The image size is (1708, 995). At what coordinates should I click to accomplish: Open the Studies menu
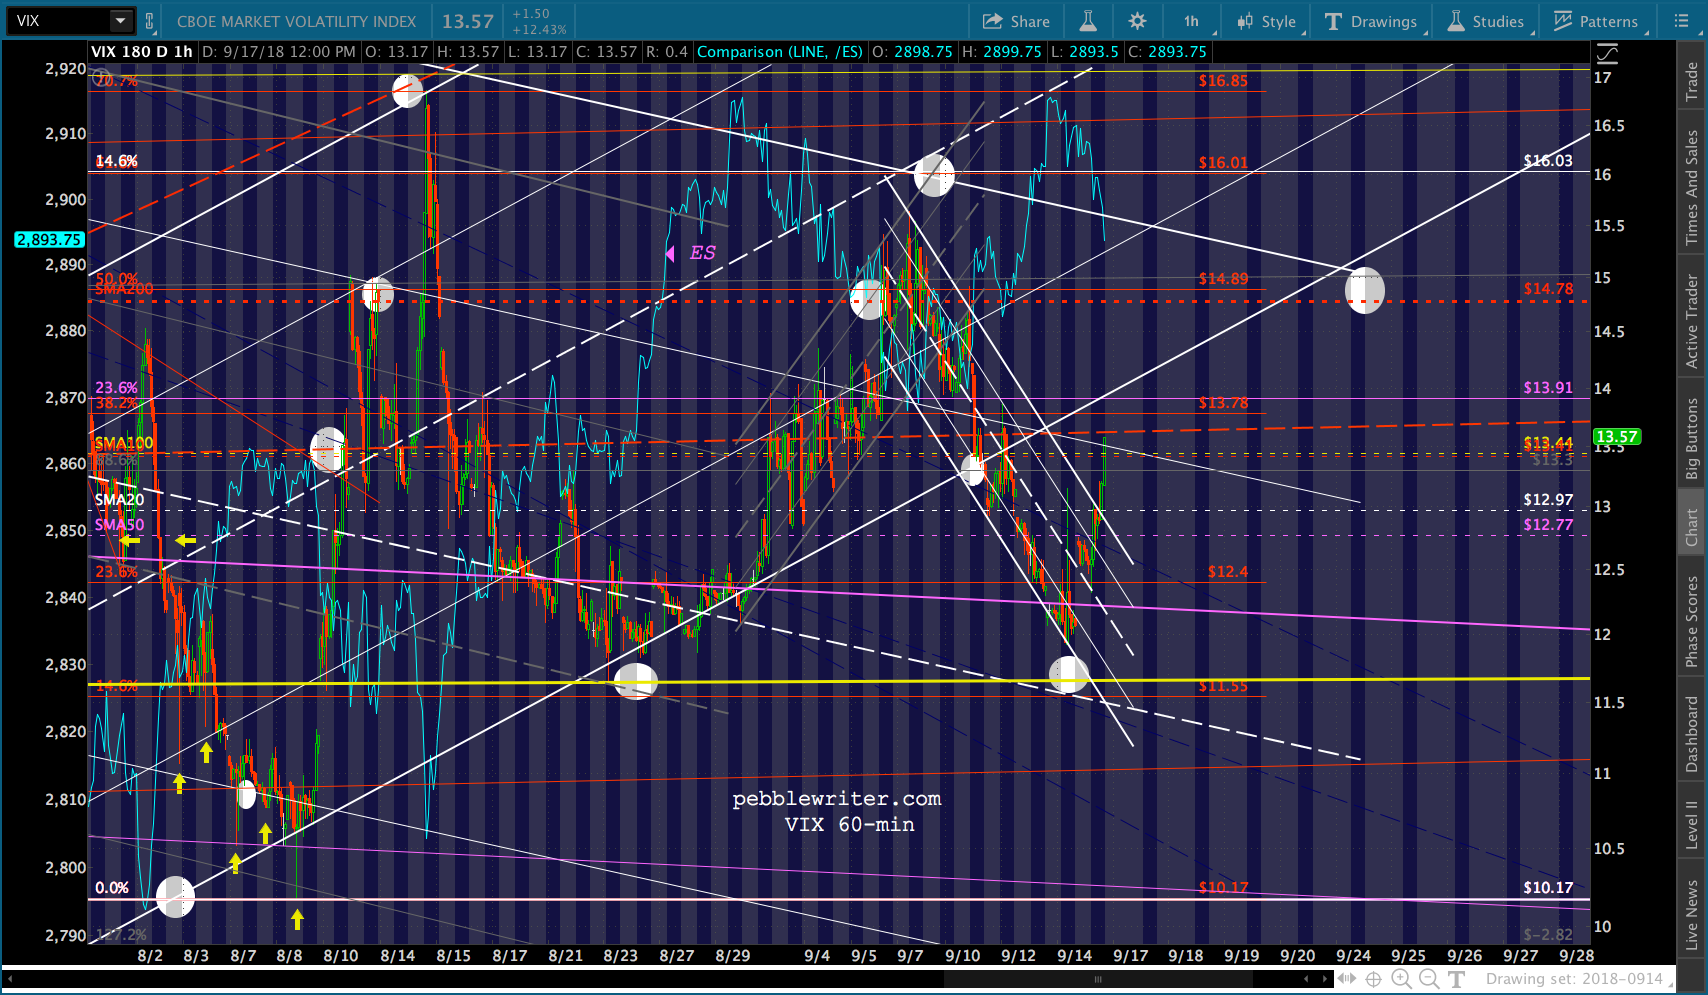pos(1486,21)
